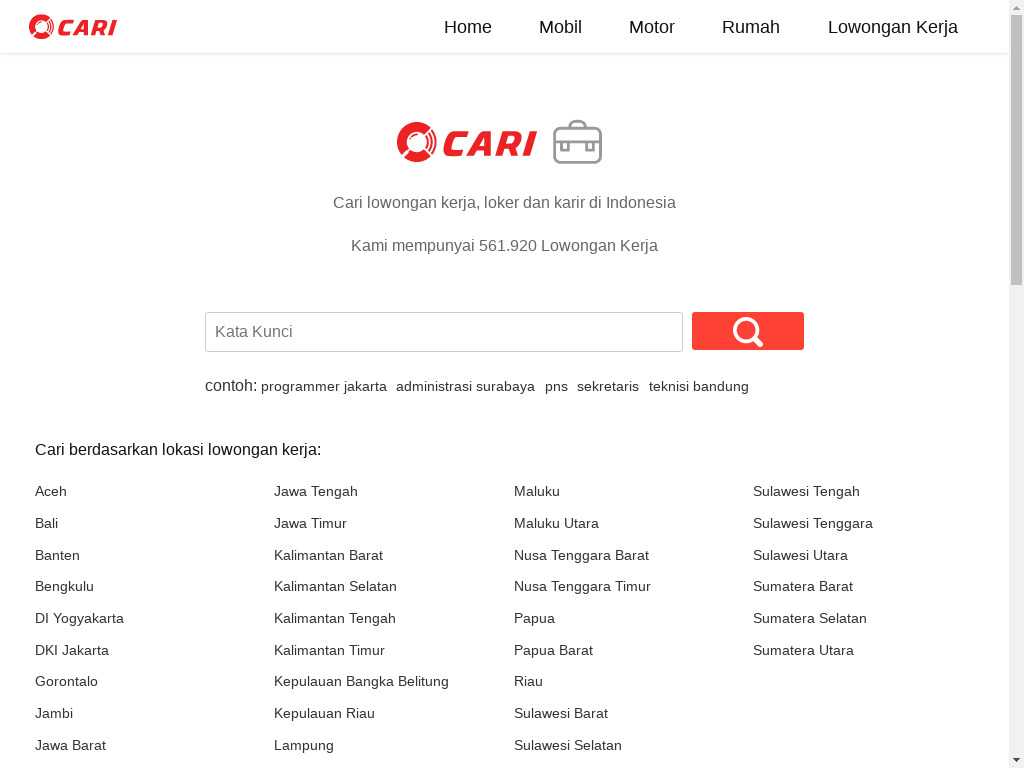Choose the Gorontalo location
Image resolution: width=1024 pixels, height=768 pixels.
tap(67, 682)
